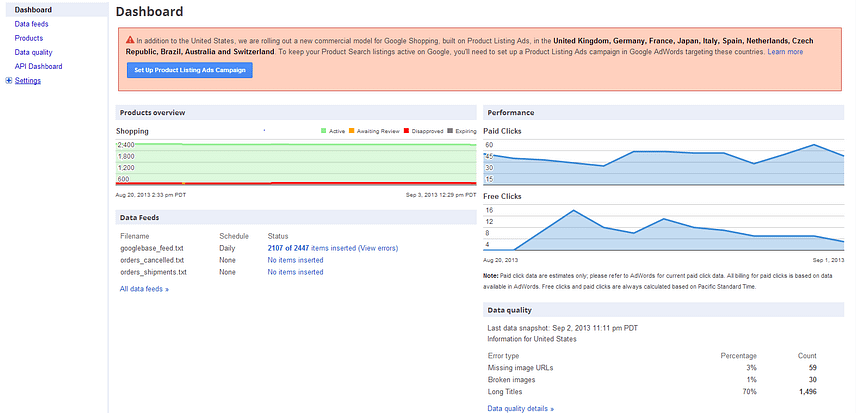The width and height of the screenshot is (856, 413).
Task: Click the orange Awaiting Review legend swatch
Action: point(352,131)
